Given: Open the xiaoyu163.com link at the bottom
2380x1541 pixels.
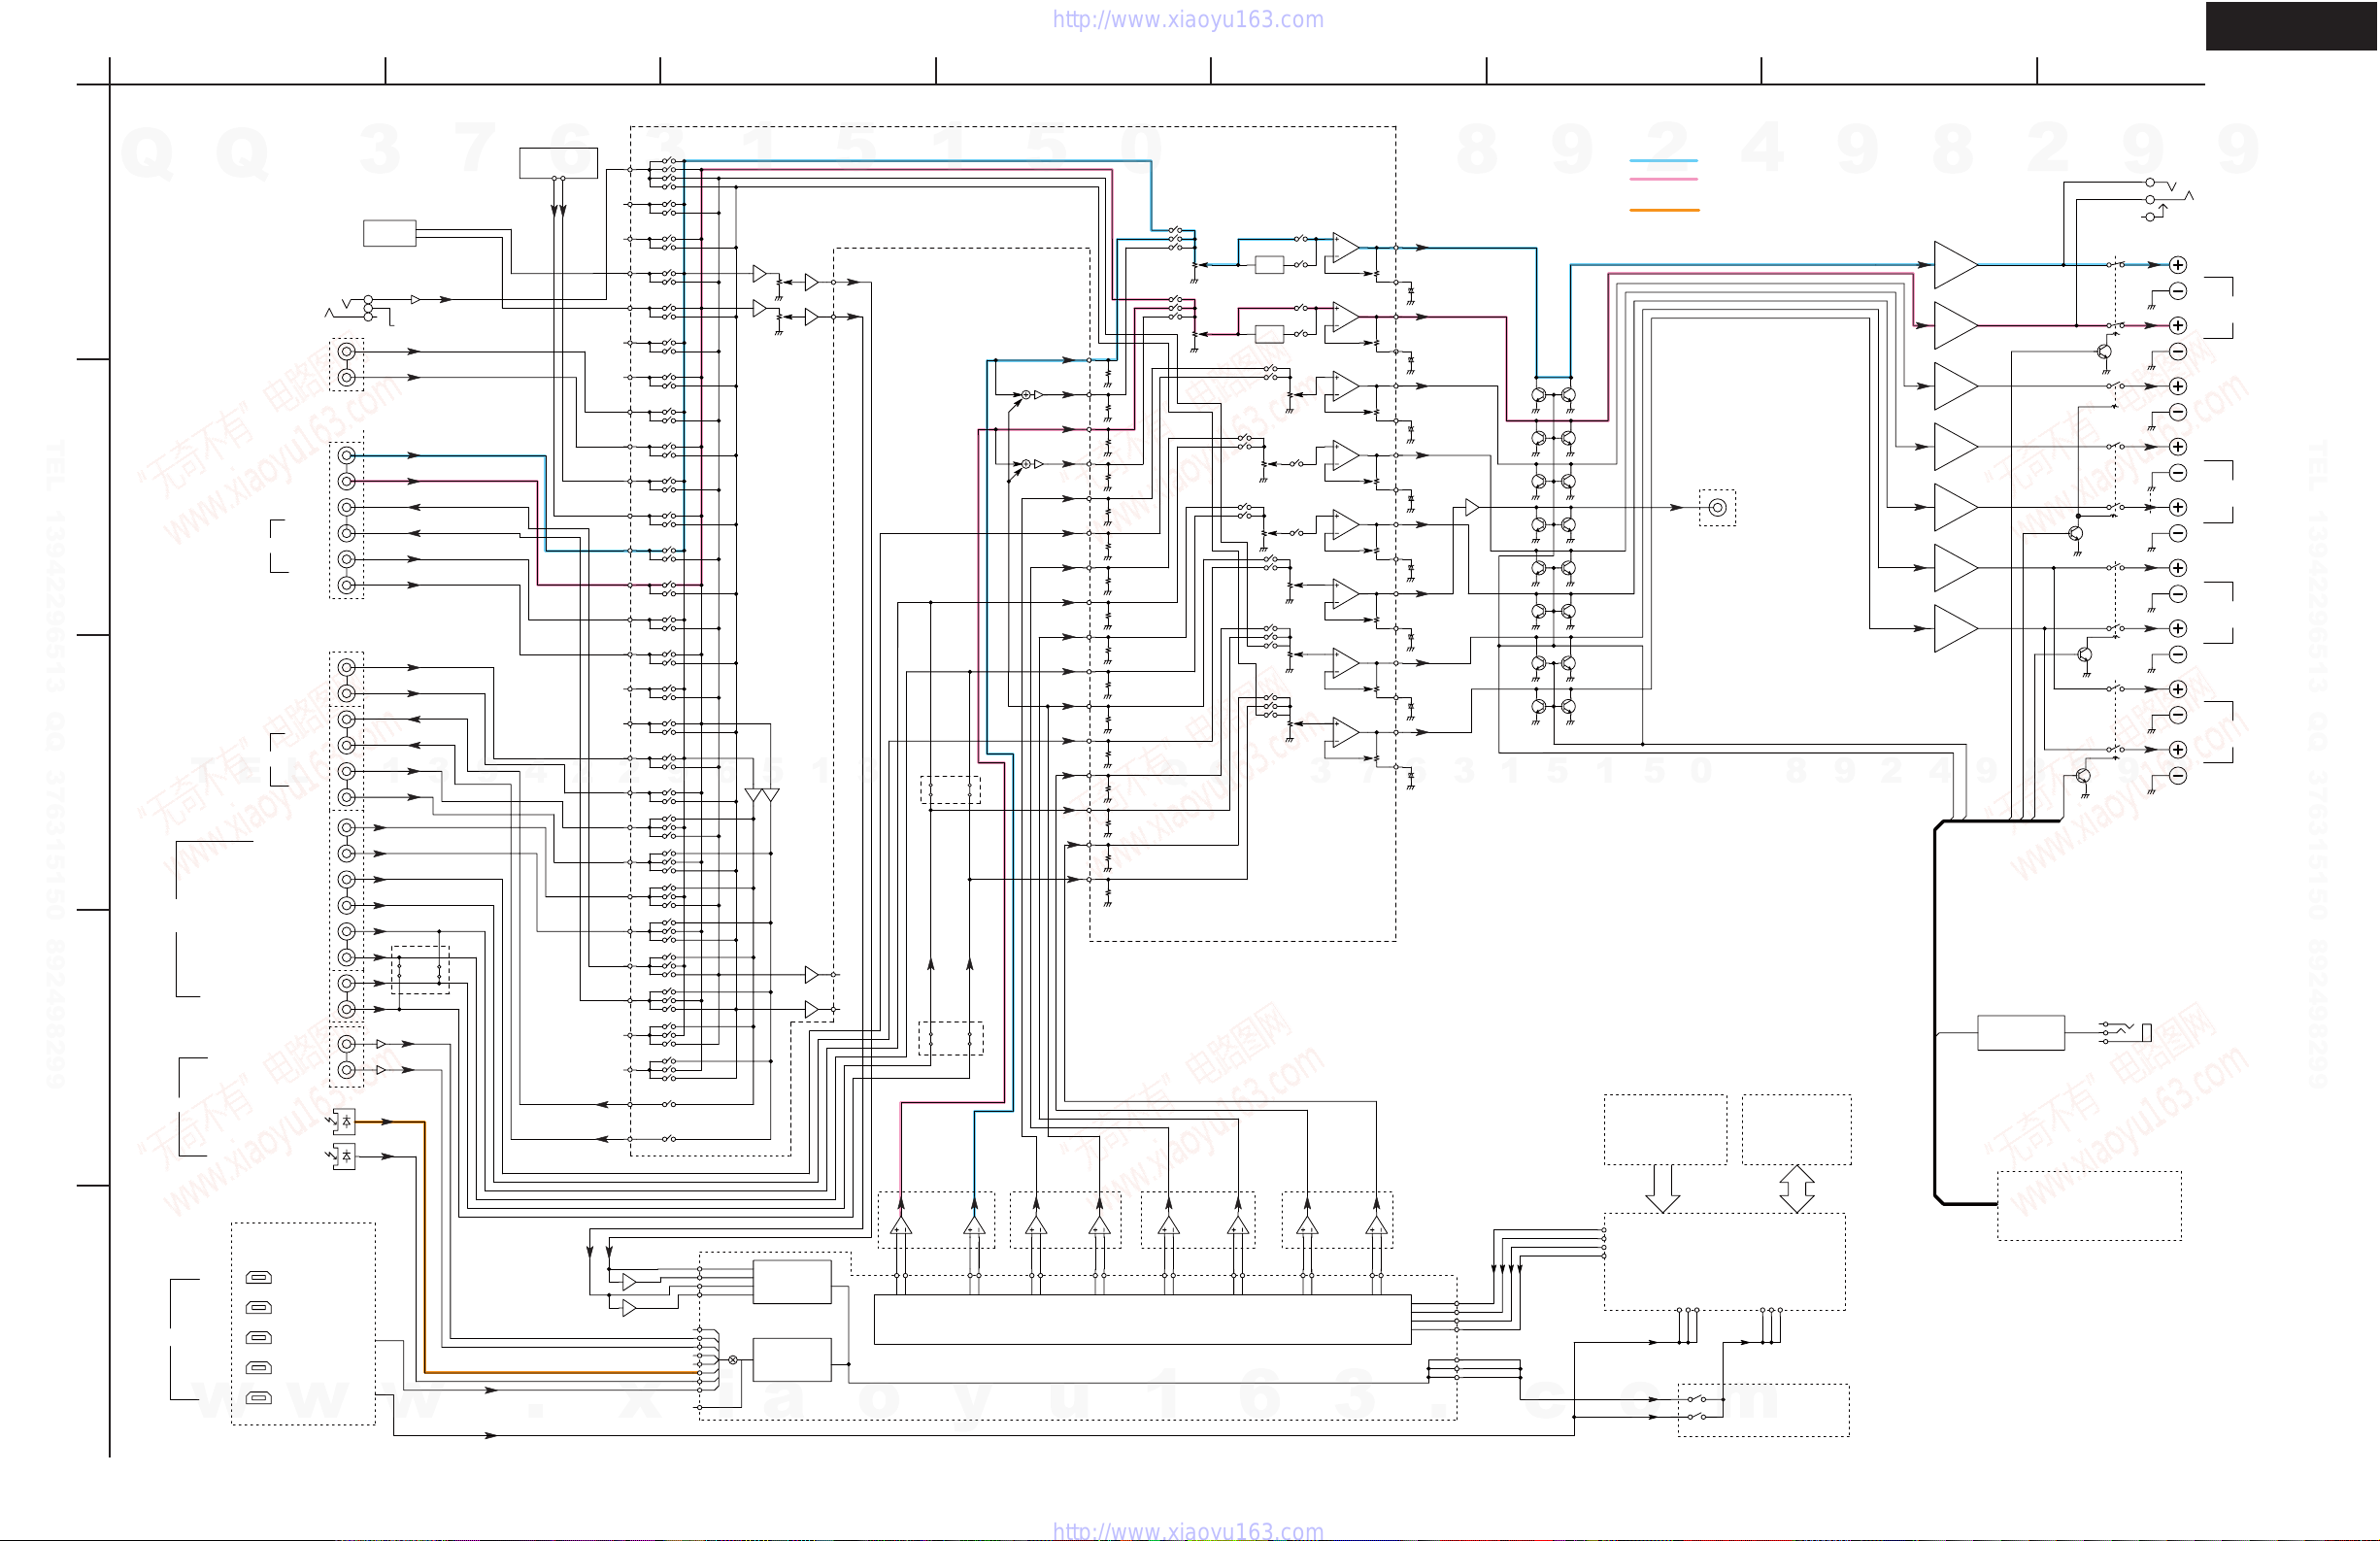Looking at the screenshot, I should [1188, 1530].
